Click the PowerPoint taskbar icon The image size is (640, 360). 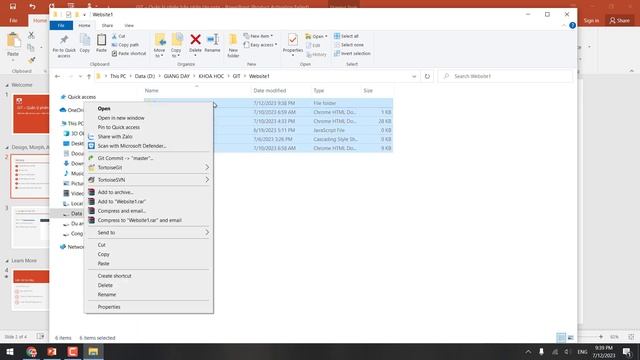[x=52, y=351]
